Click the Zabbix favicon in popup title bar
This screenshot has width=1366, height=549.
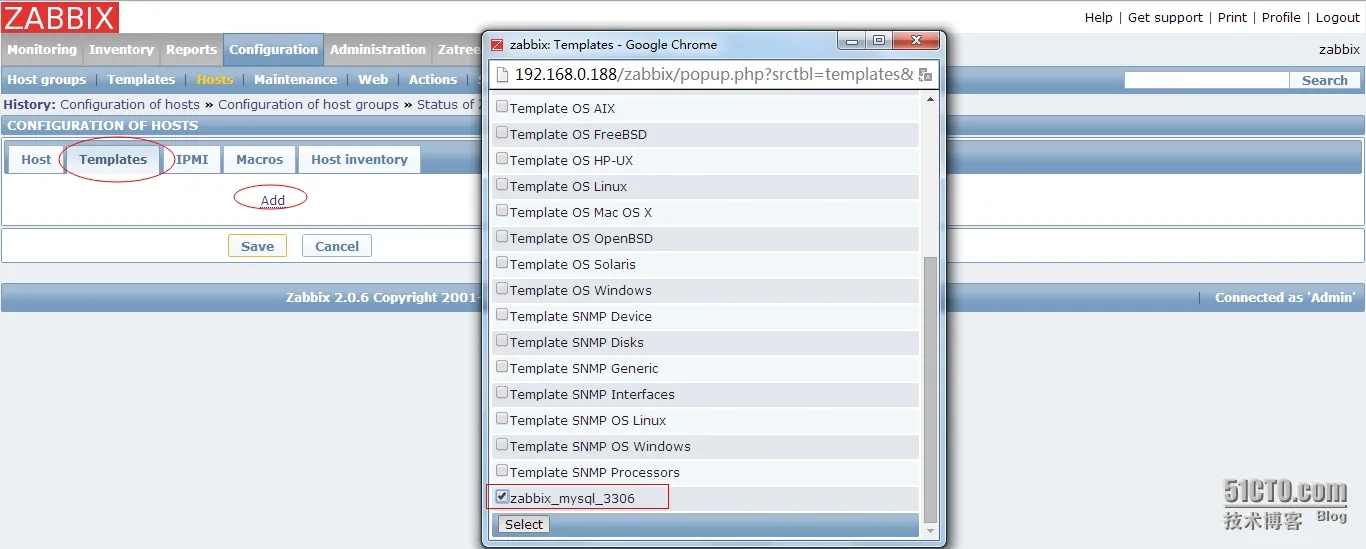pos(498,44)
